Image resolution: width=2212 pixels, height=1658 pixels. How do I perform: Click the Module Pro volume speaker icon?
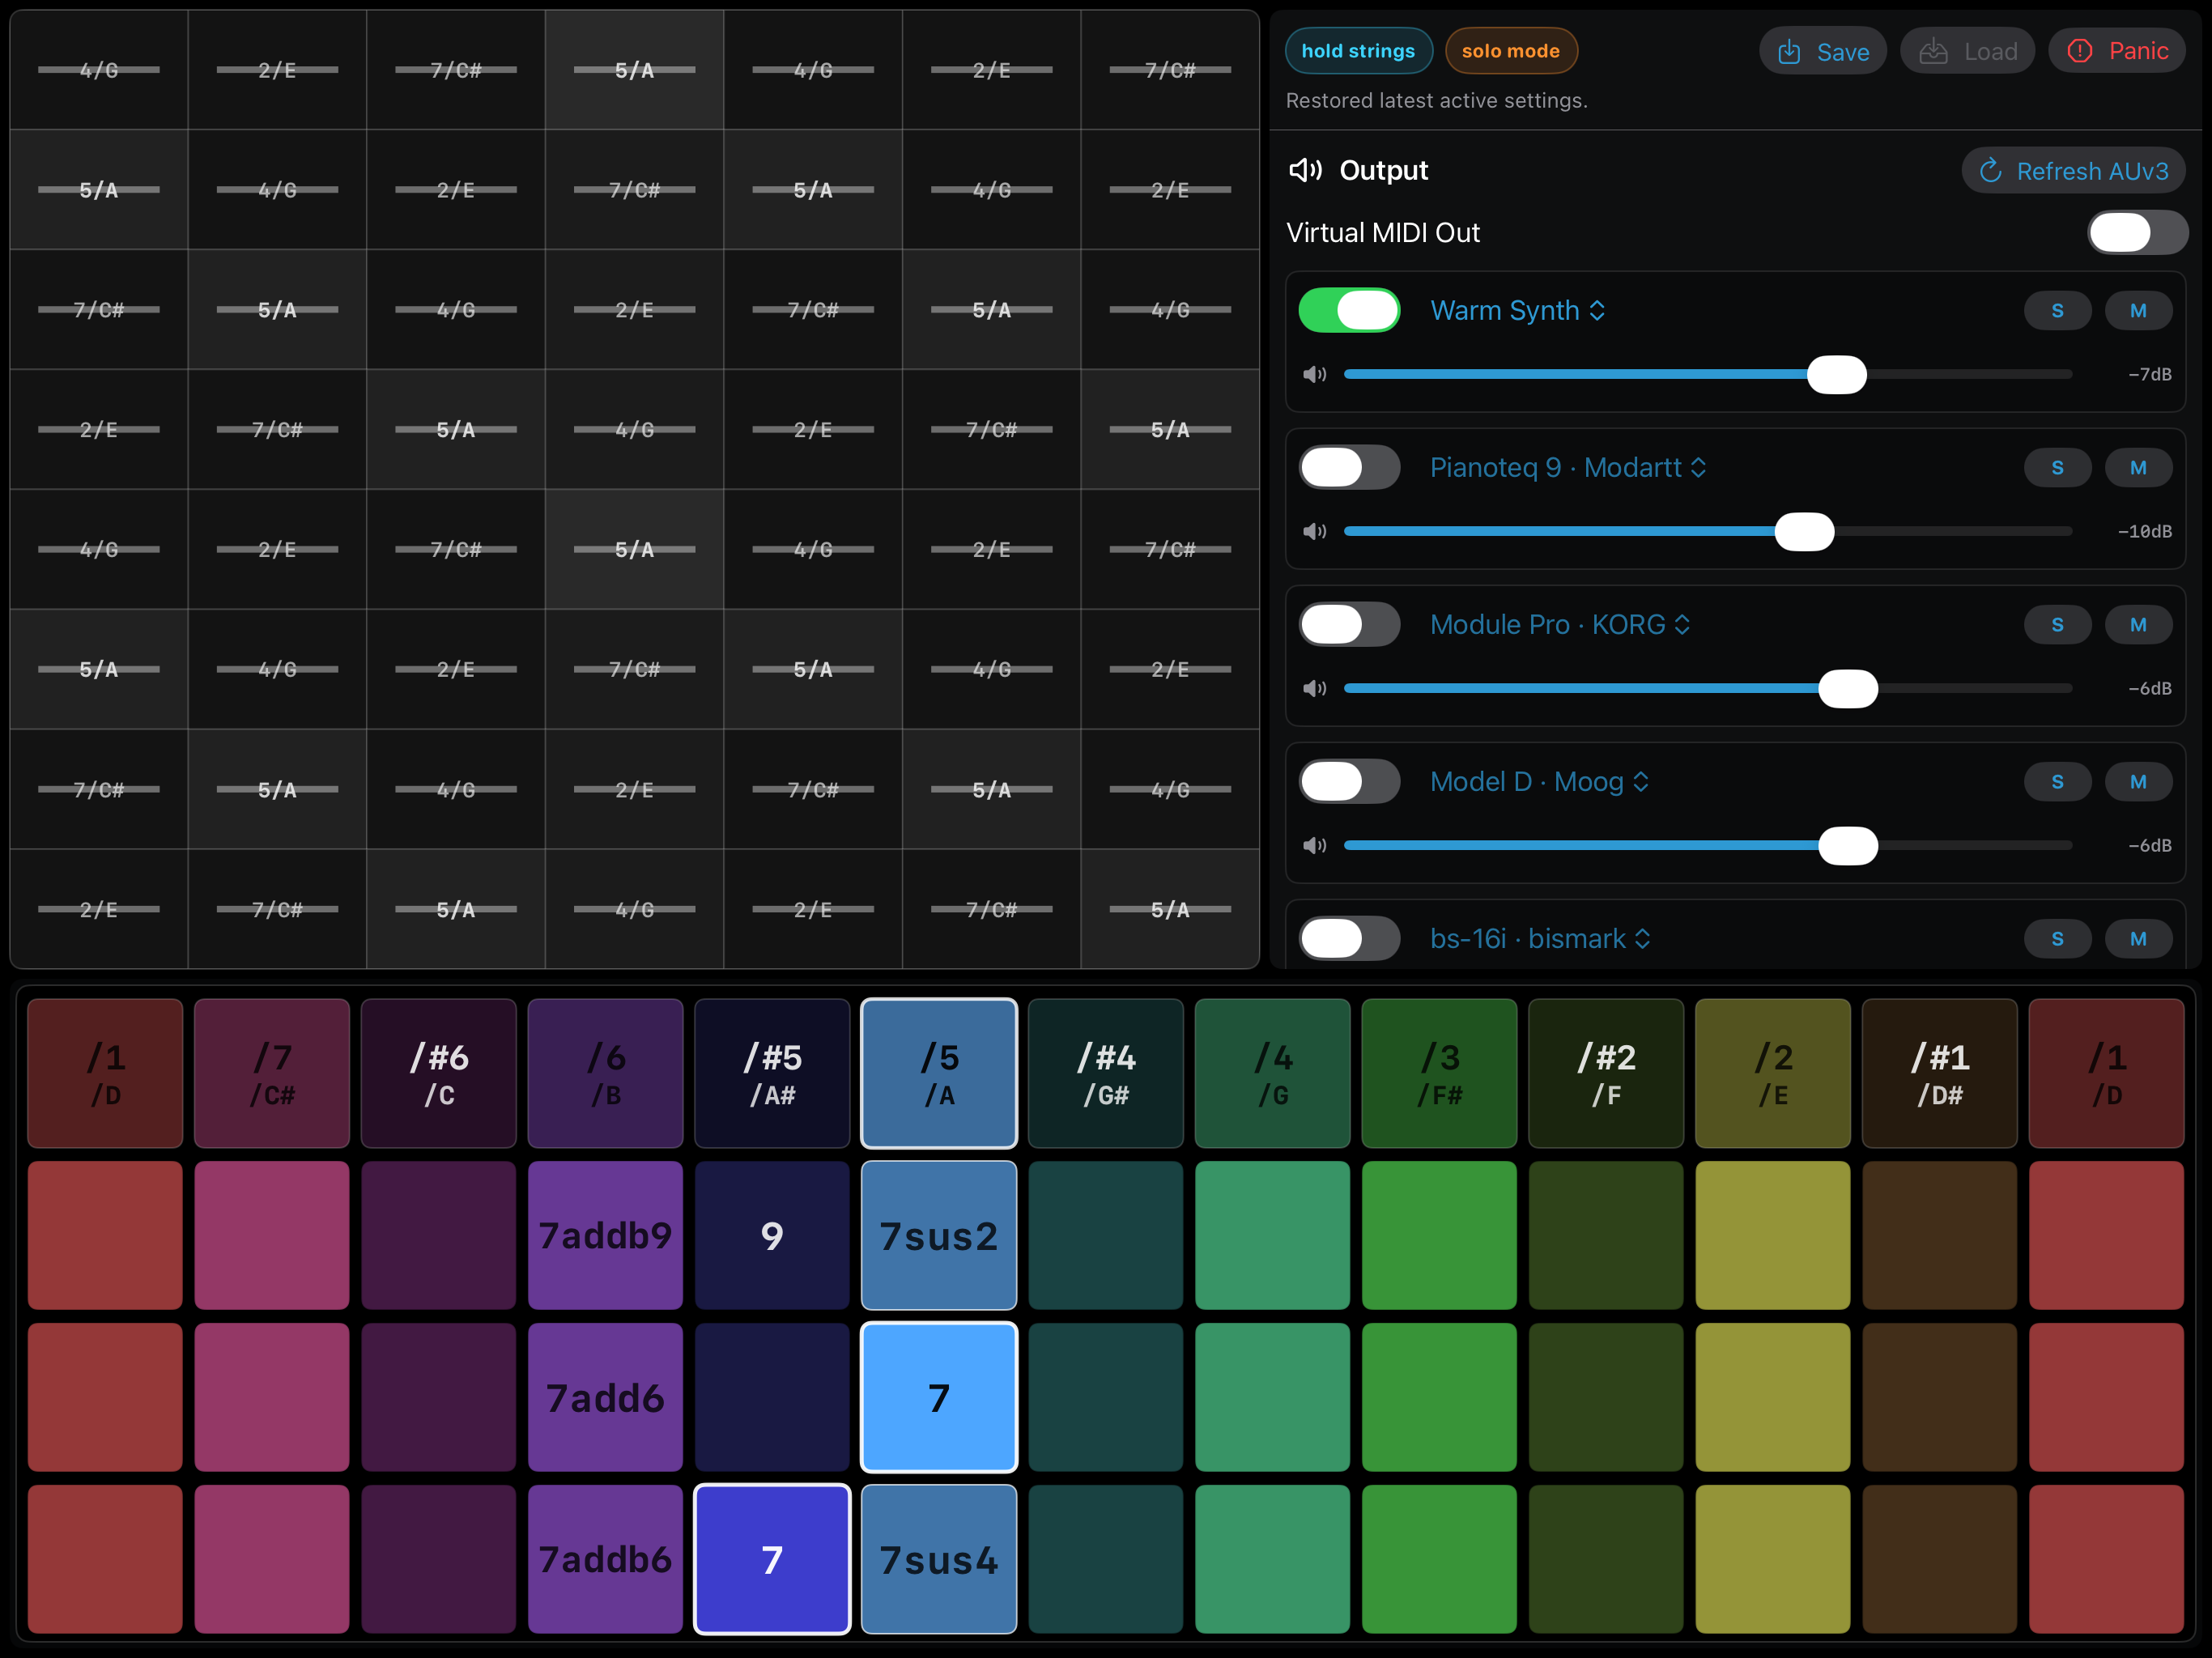(x=1314, y=689)
